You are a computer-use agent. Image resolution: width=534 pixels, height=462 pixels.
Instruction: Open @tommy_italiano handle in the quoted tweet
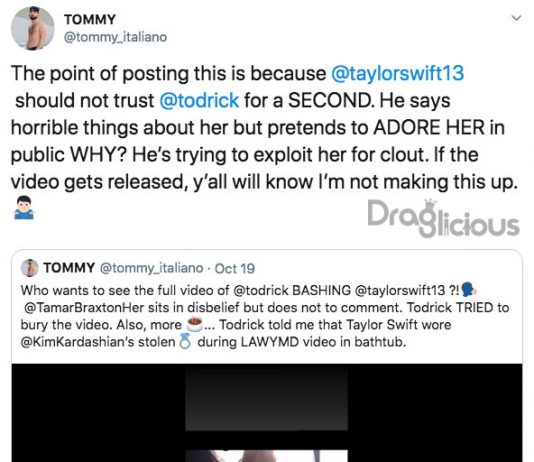coord(152,268)
